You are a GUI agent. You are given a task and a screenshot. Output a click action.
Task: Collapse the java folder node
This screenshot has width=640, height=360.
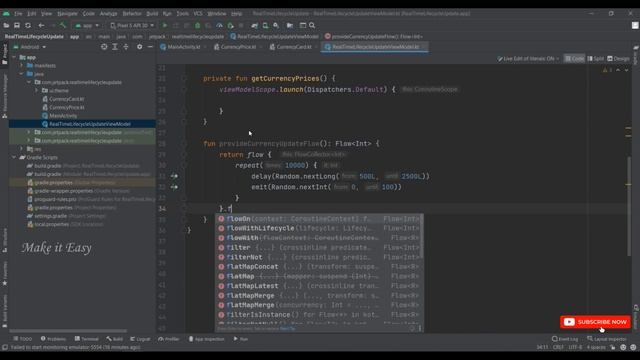pos(21,74)
